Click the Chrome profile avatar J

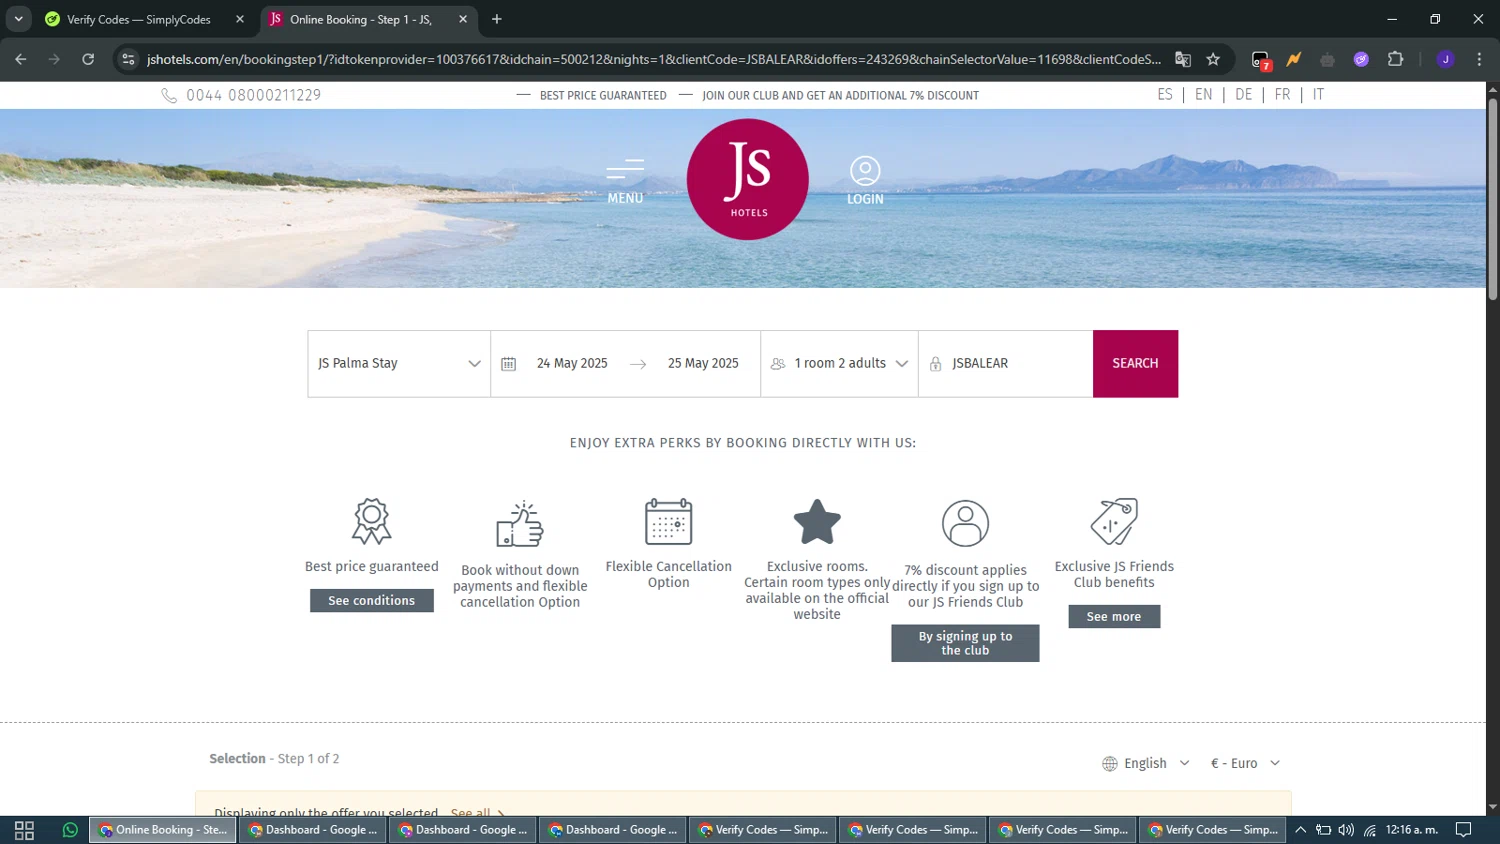[x=1445, y=59]
